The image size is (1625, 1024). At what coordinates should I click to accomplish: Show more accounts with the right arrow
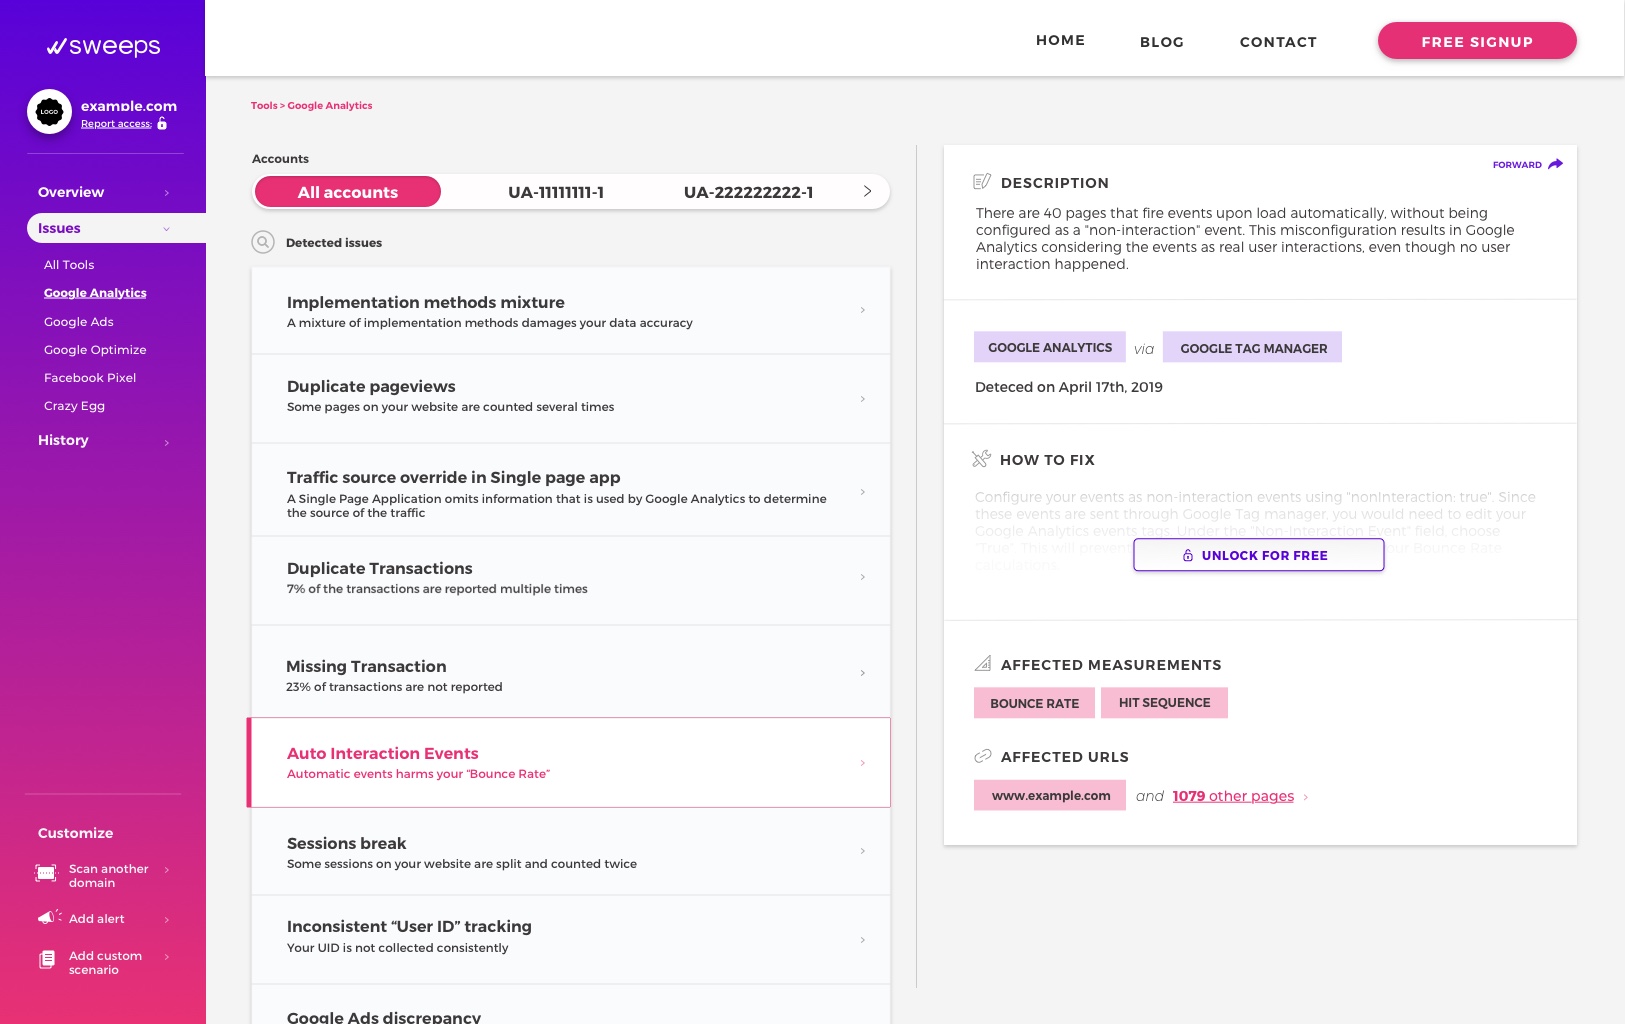coord(867,191)
